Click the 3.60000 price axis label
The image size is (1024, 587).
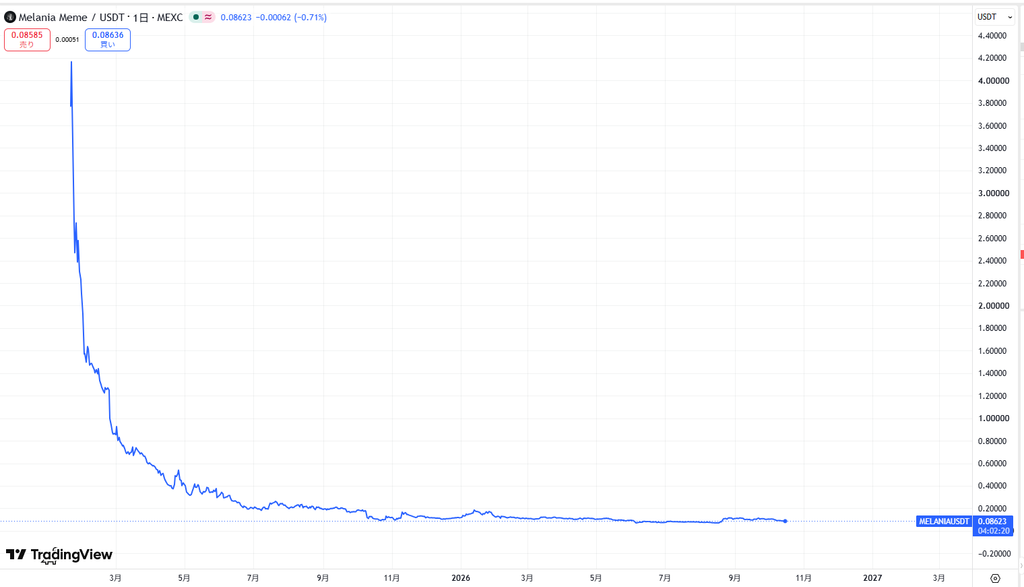992,125
